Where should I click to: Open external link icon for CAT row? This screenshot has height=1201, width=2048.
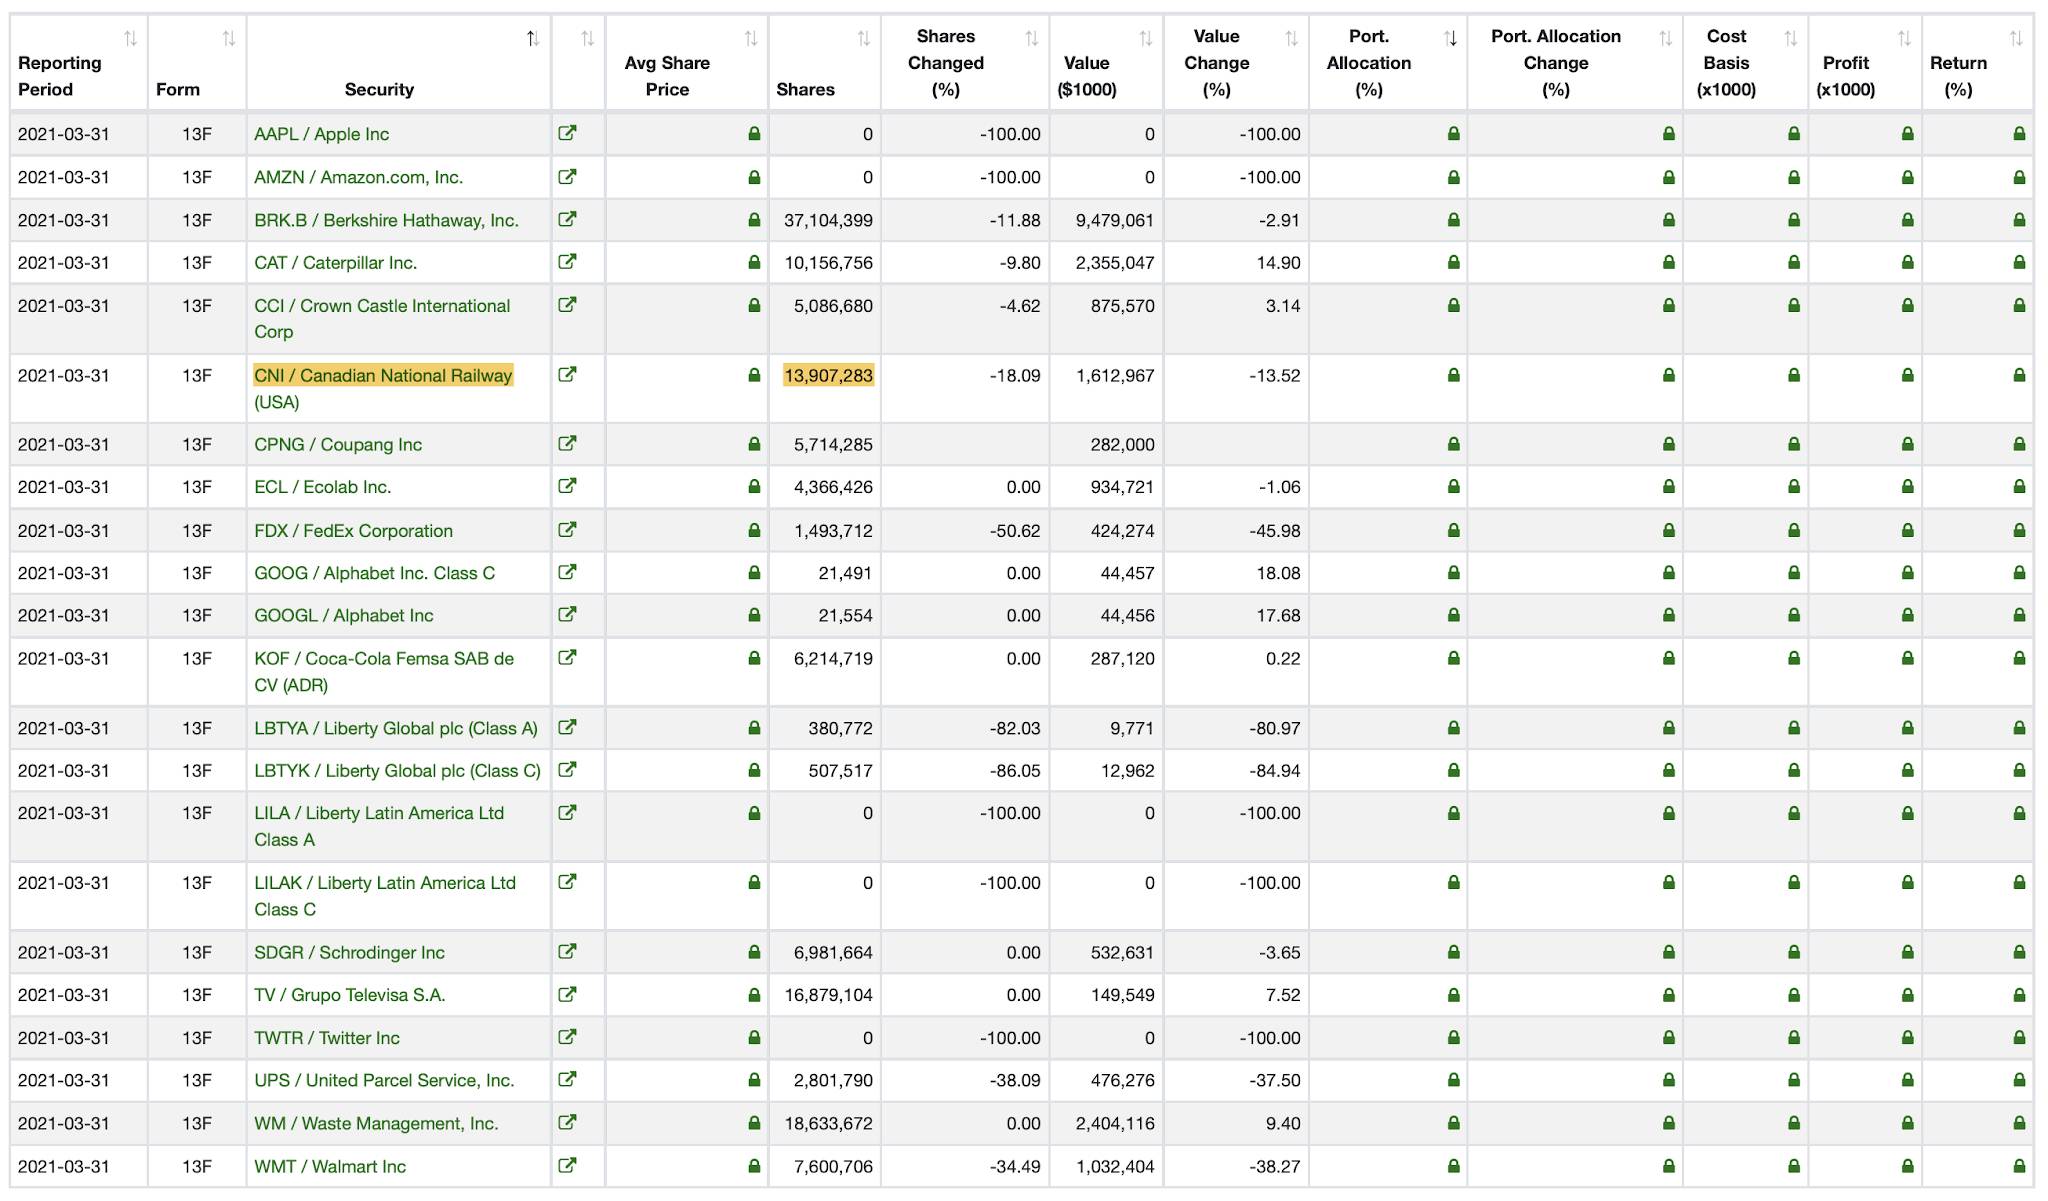coord(567,262)
